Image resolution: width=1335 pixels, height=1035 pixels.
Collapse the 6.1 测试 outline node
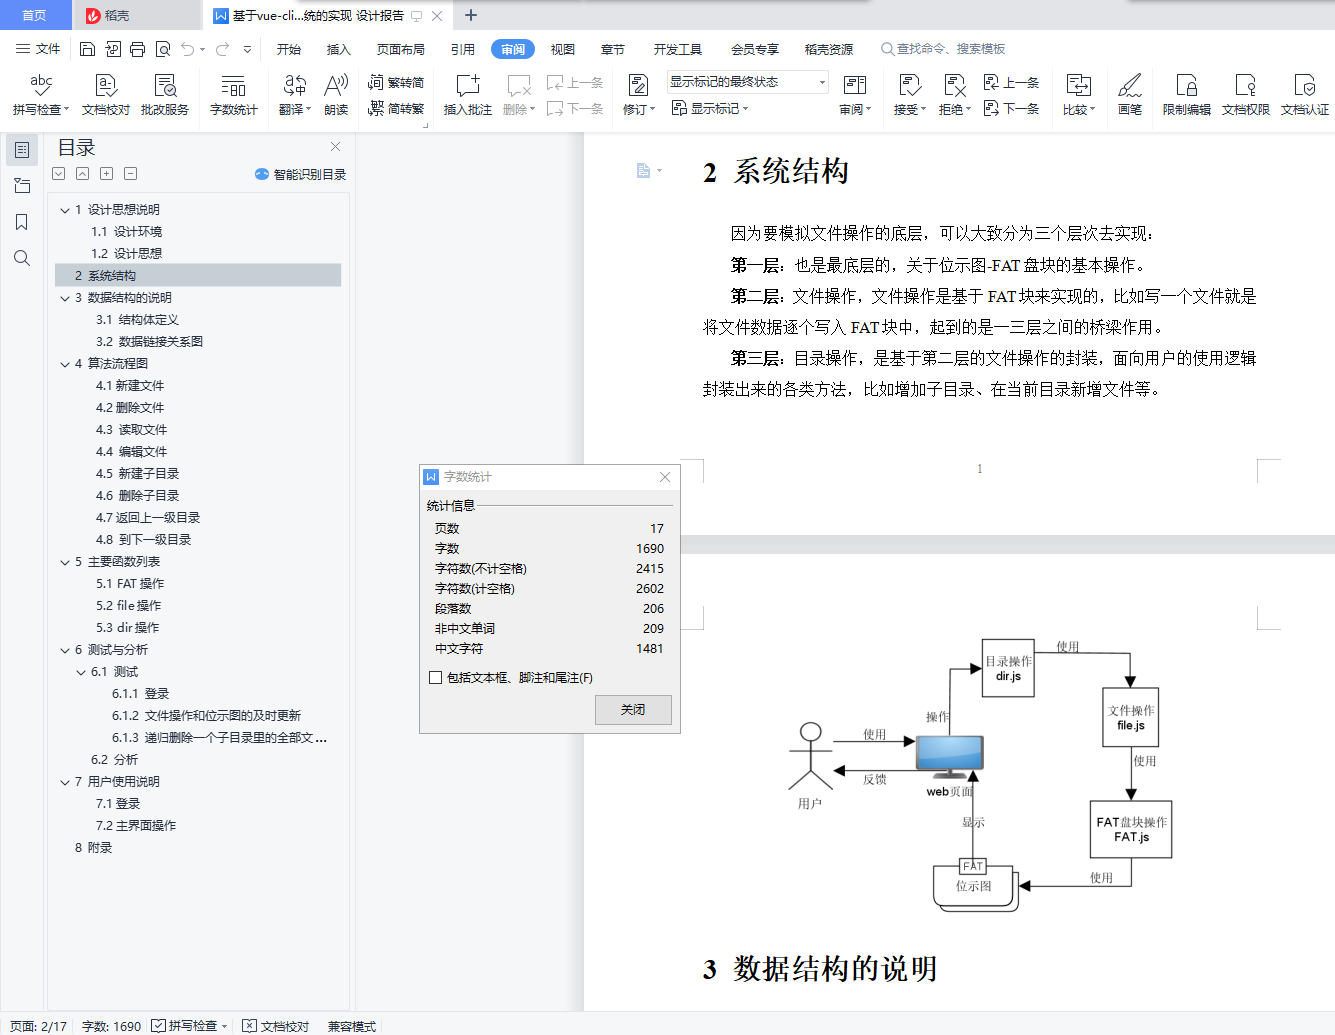pyautogui.click(x=81, y=672)
